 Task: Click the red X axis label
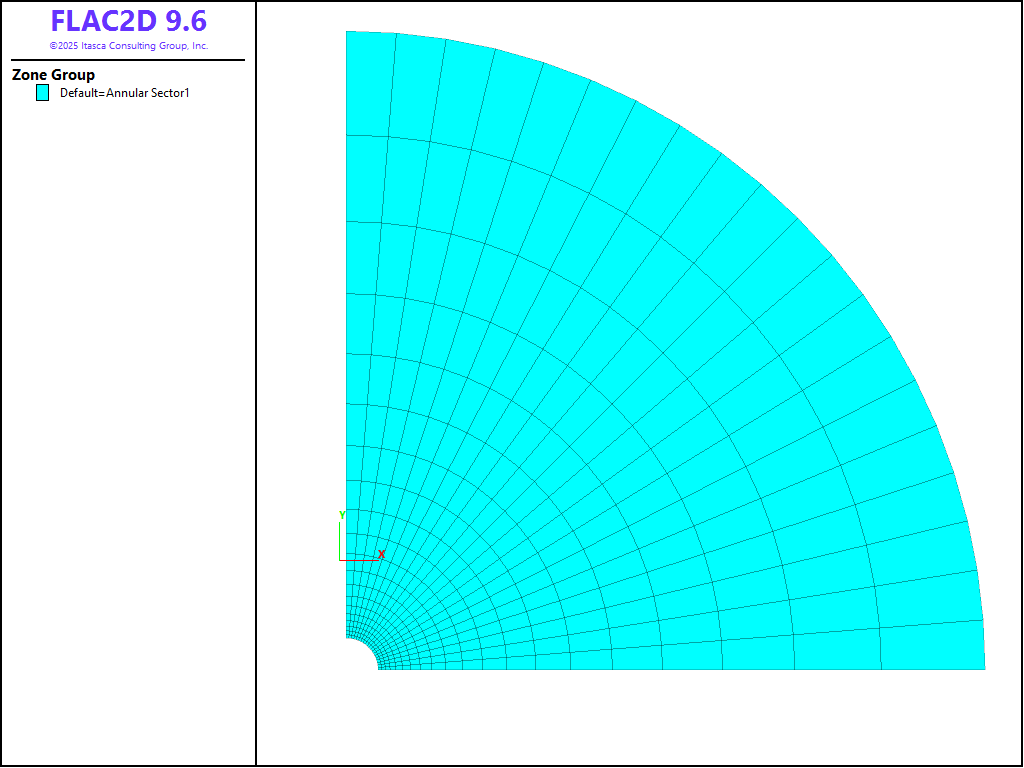(x=381, y=554)
